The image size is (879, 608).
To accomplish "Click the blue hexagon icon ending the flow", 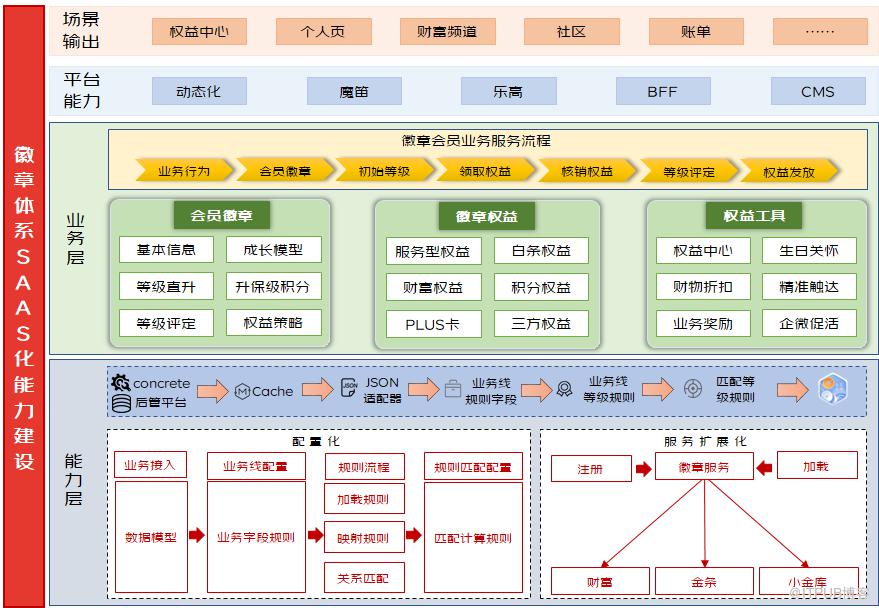I will [832, 389].
